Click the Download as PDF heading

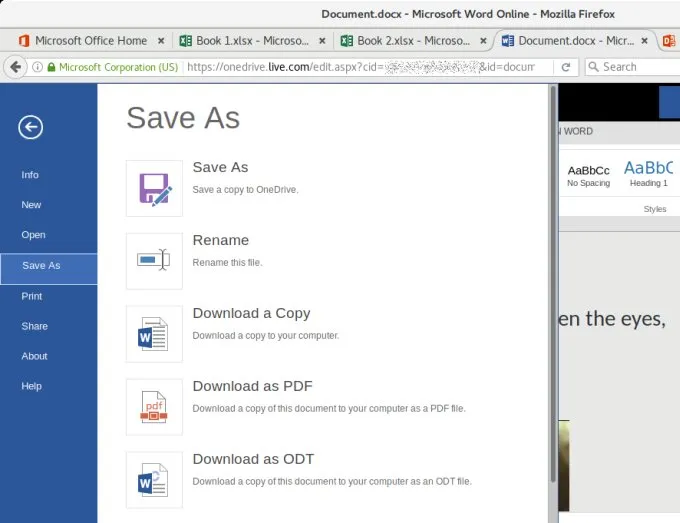(252, 386)
